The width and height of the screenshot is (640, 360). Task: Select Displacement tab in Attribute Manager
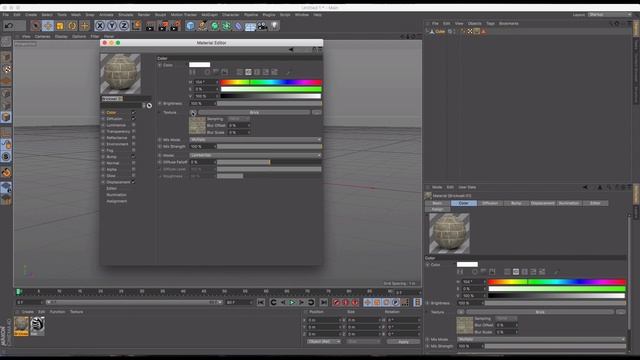(x=542, y=203)
